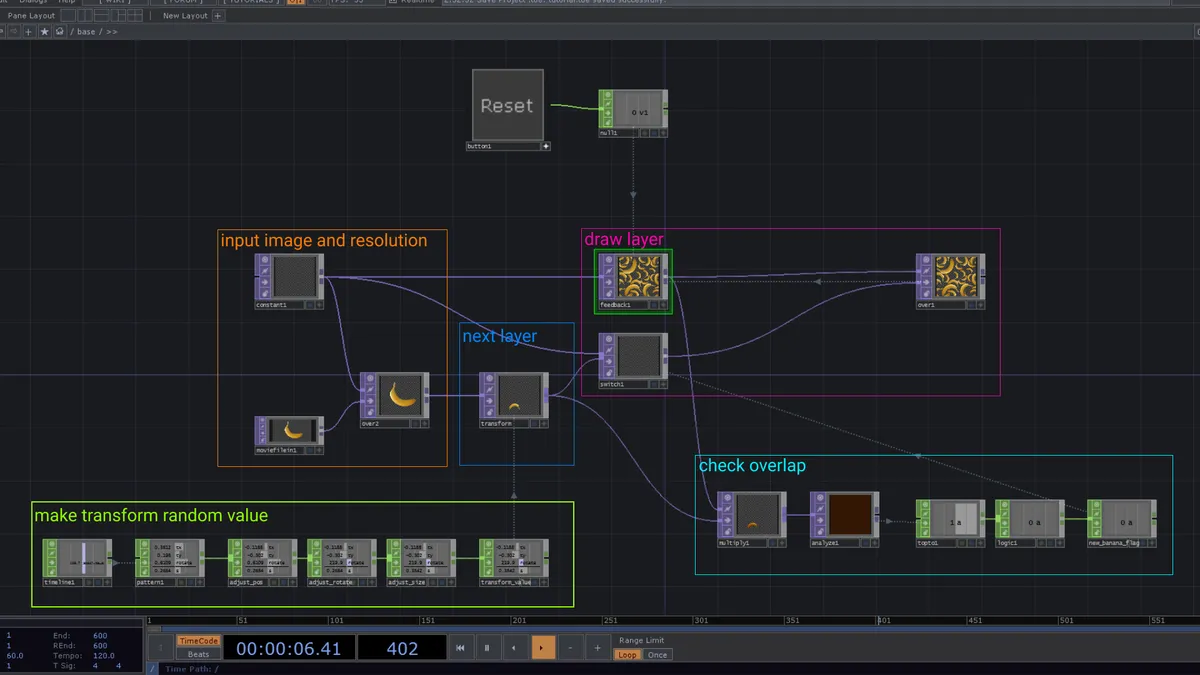Click the plus icon beside button1 label
This screenshot has height=675, width=1200.
click(546, 146)
